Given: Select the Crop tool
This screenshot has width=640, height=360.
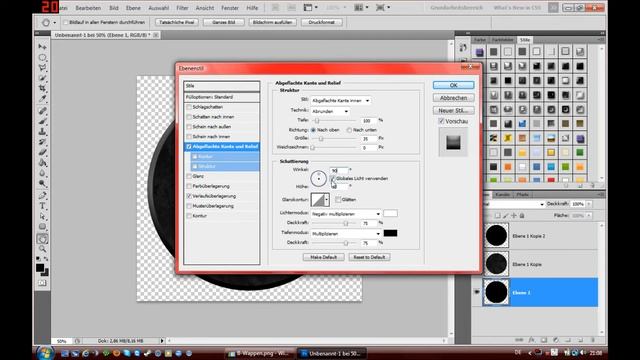Looking at the screenshot, I should 42,88.
